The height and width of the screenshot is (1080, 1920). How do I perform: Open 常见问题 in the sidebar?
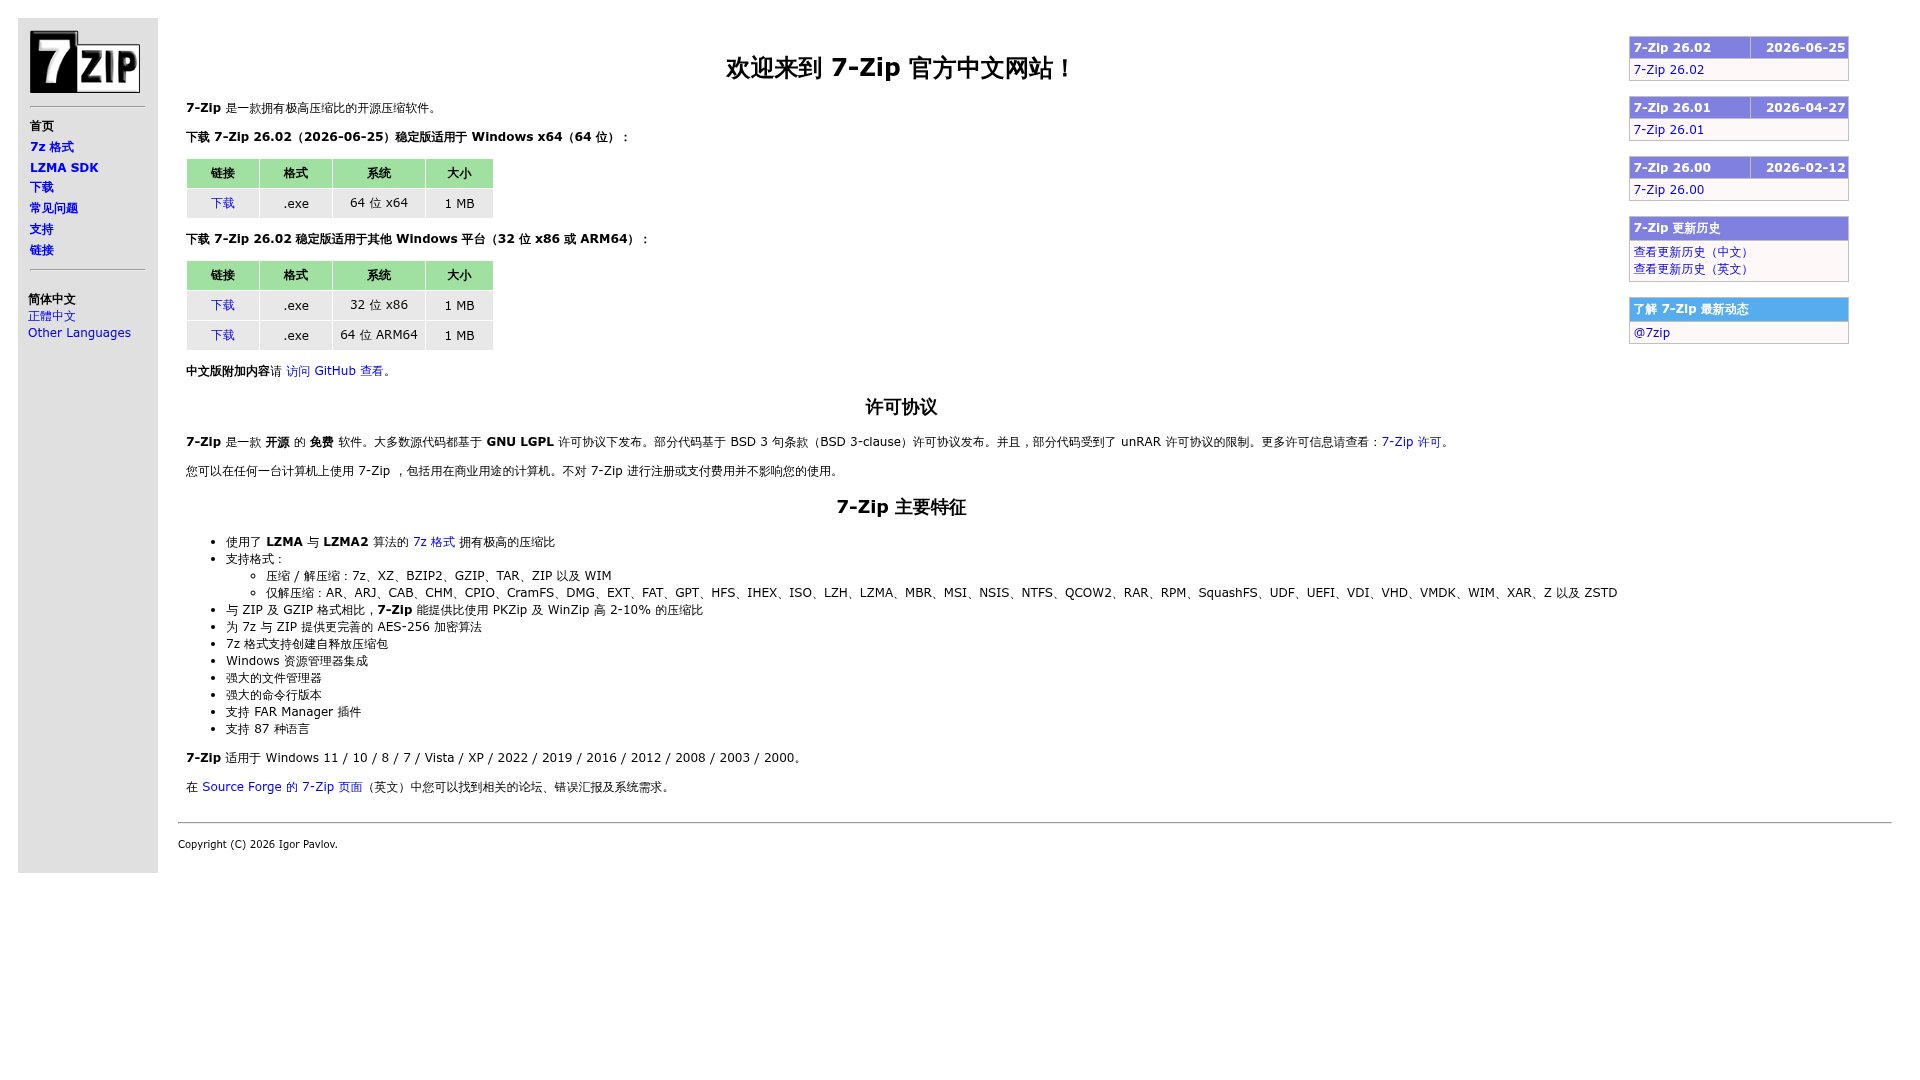tap(54, 208)
